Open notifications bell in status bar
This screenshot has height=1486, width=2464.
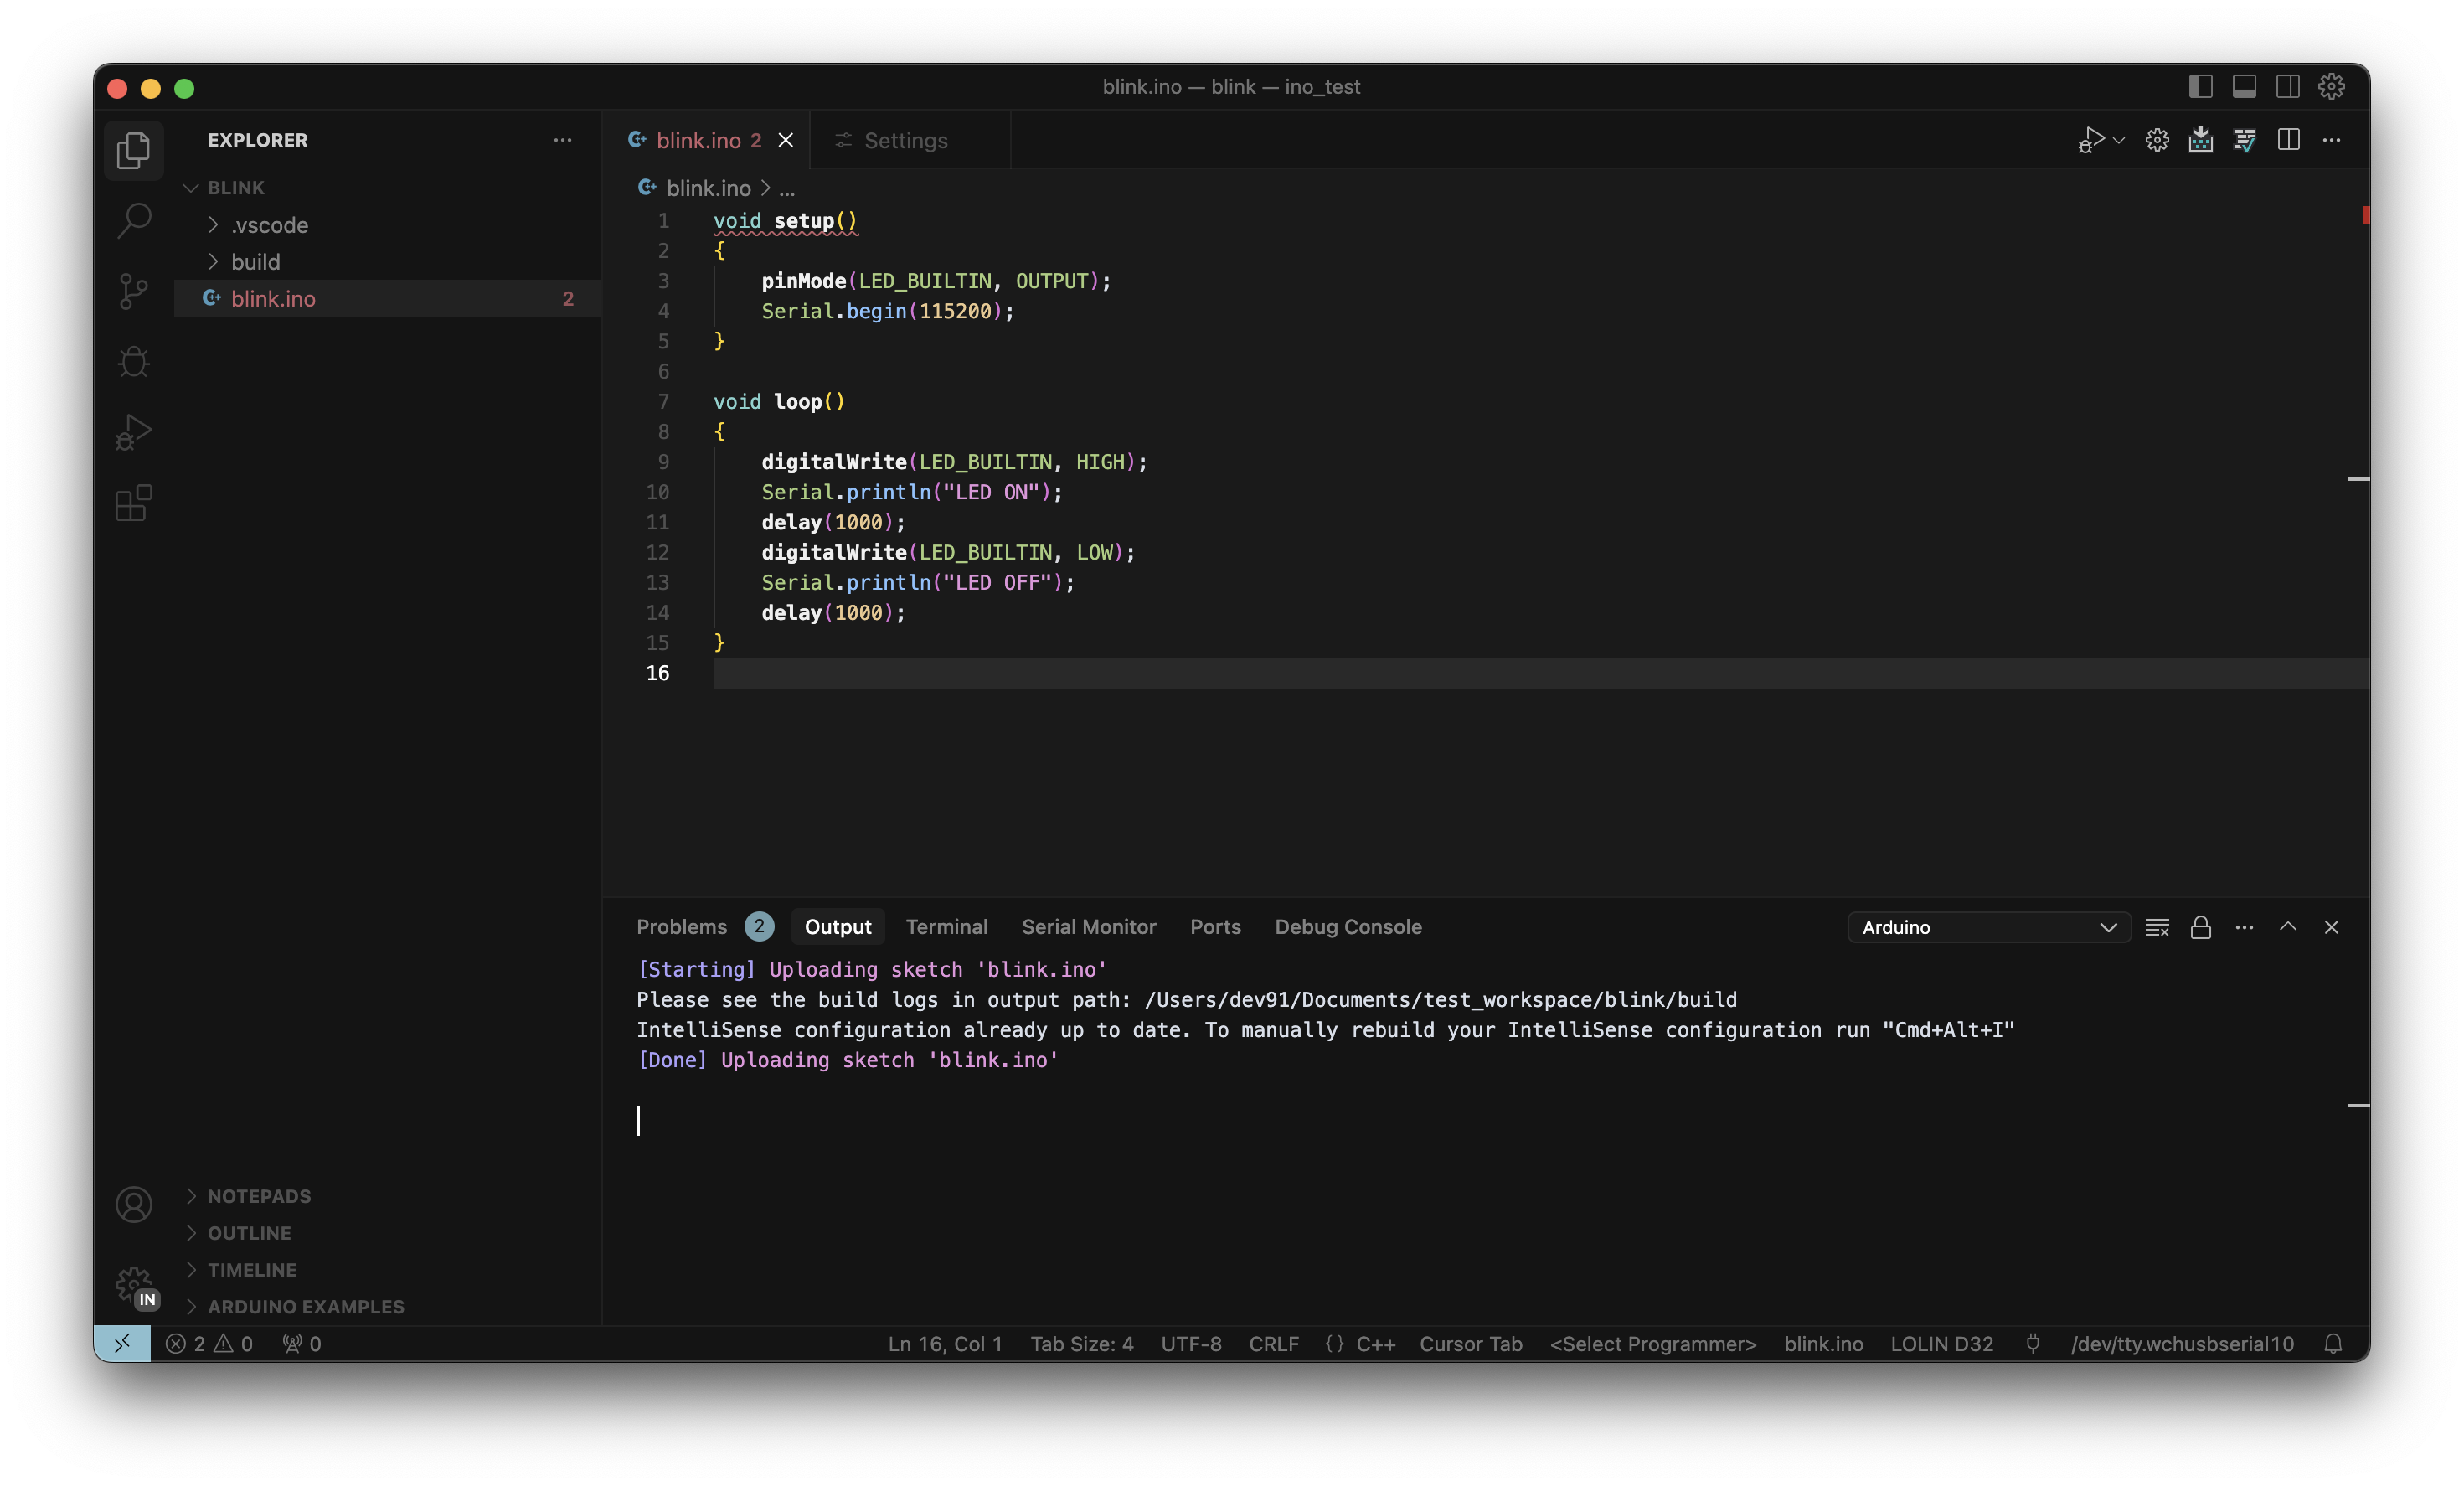click(x=2333, y=1343)
